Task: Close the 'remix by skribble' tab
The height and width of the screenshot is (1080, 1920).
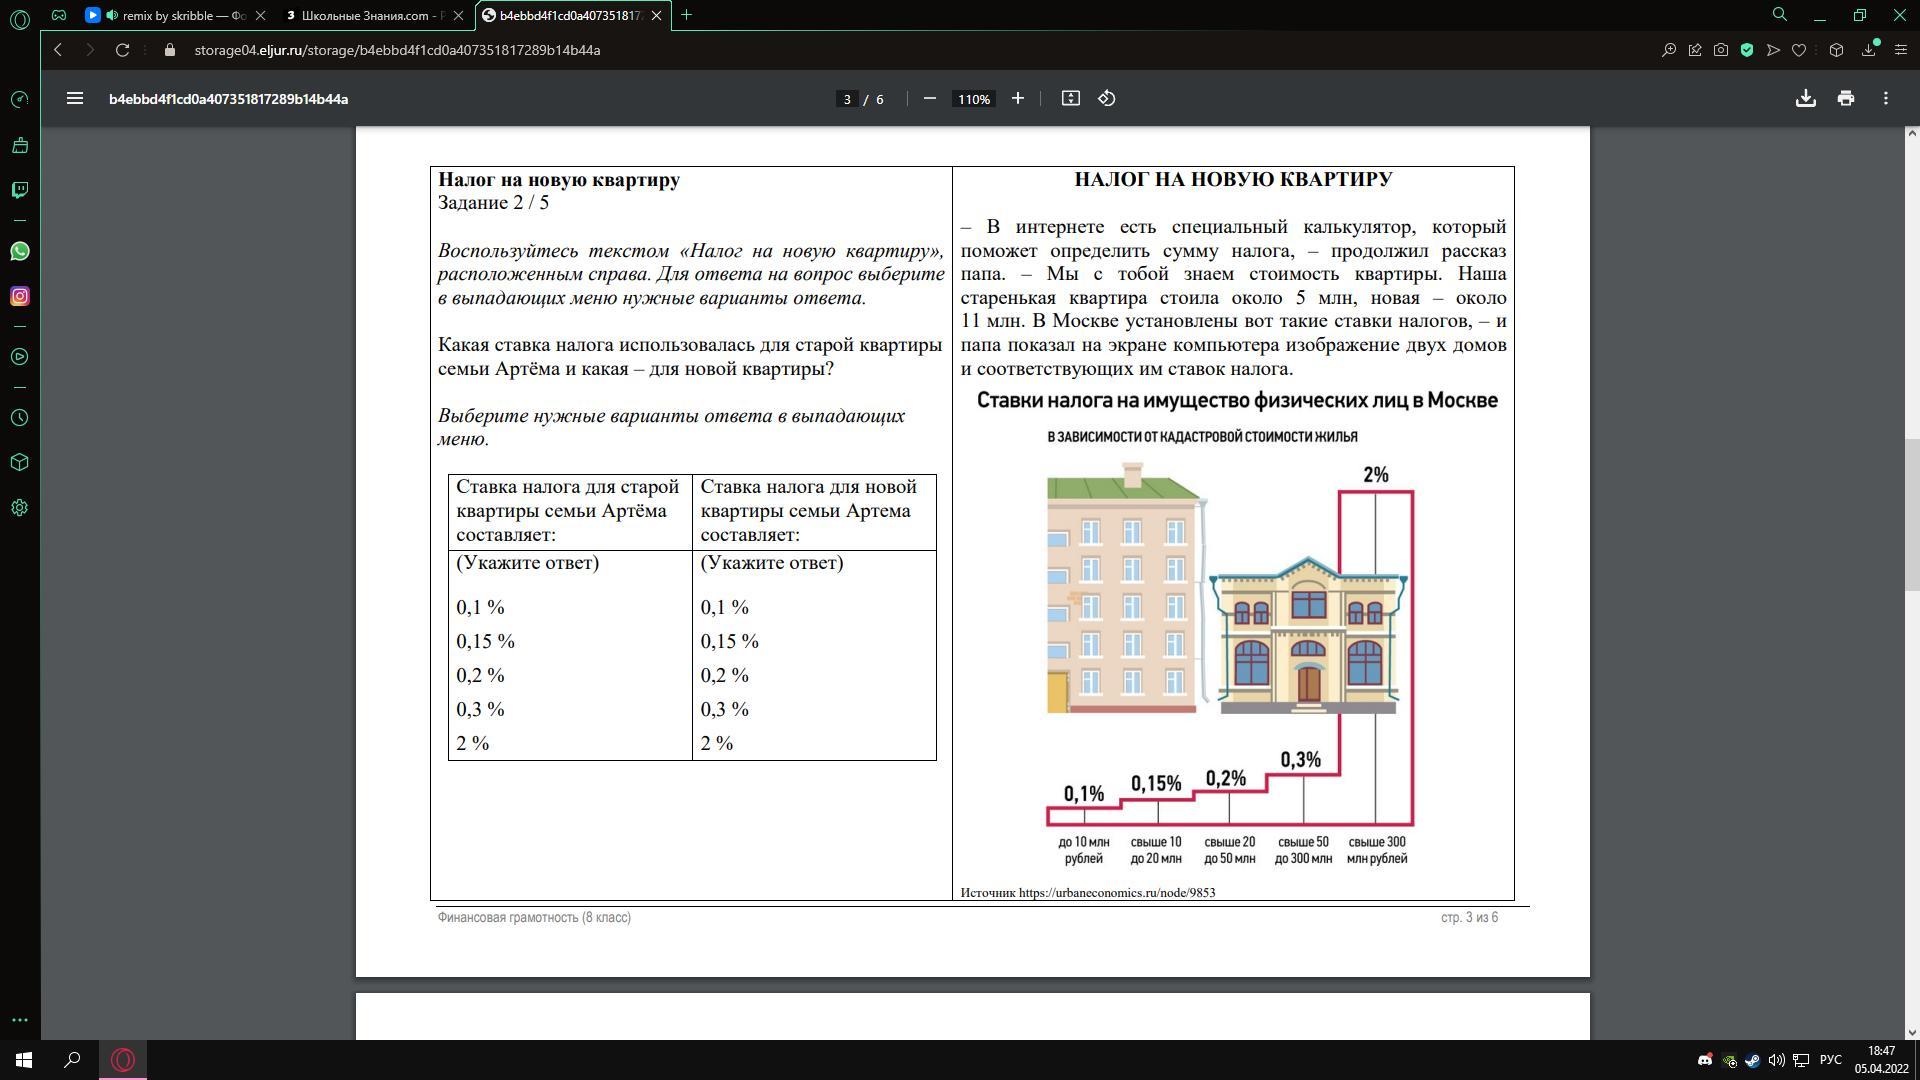Action: click(261, 15)
